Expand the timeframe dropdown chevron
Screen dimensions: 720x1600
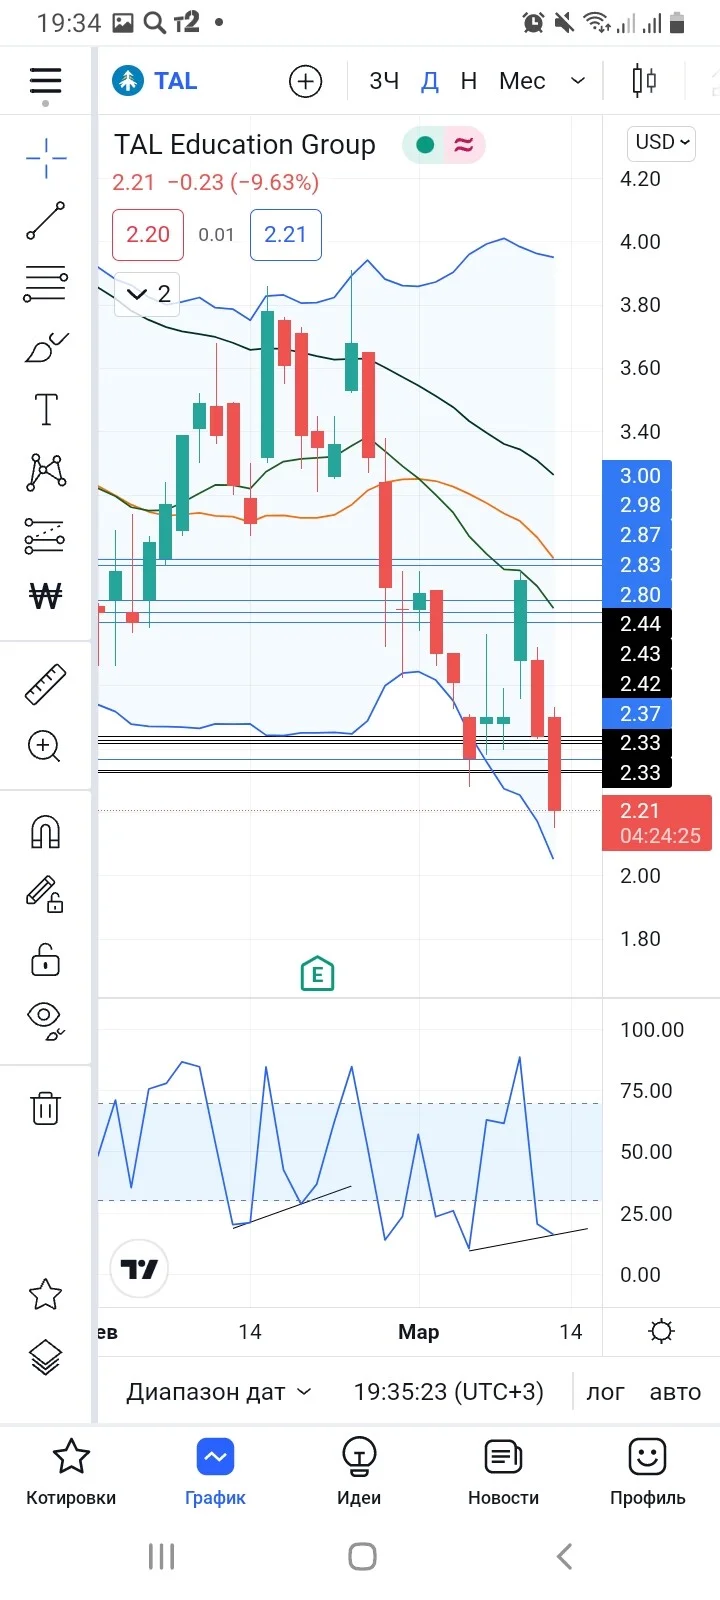578,81
